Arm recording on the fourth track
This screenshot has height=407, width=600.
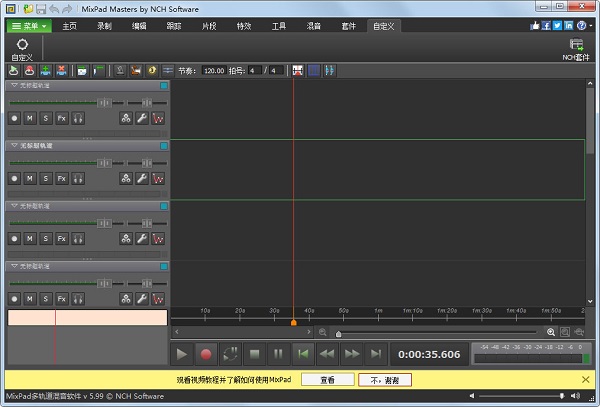(14, 298)
